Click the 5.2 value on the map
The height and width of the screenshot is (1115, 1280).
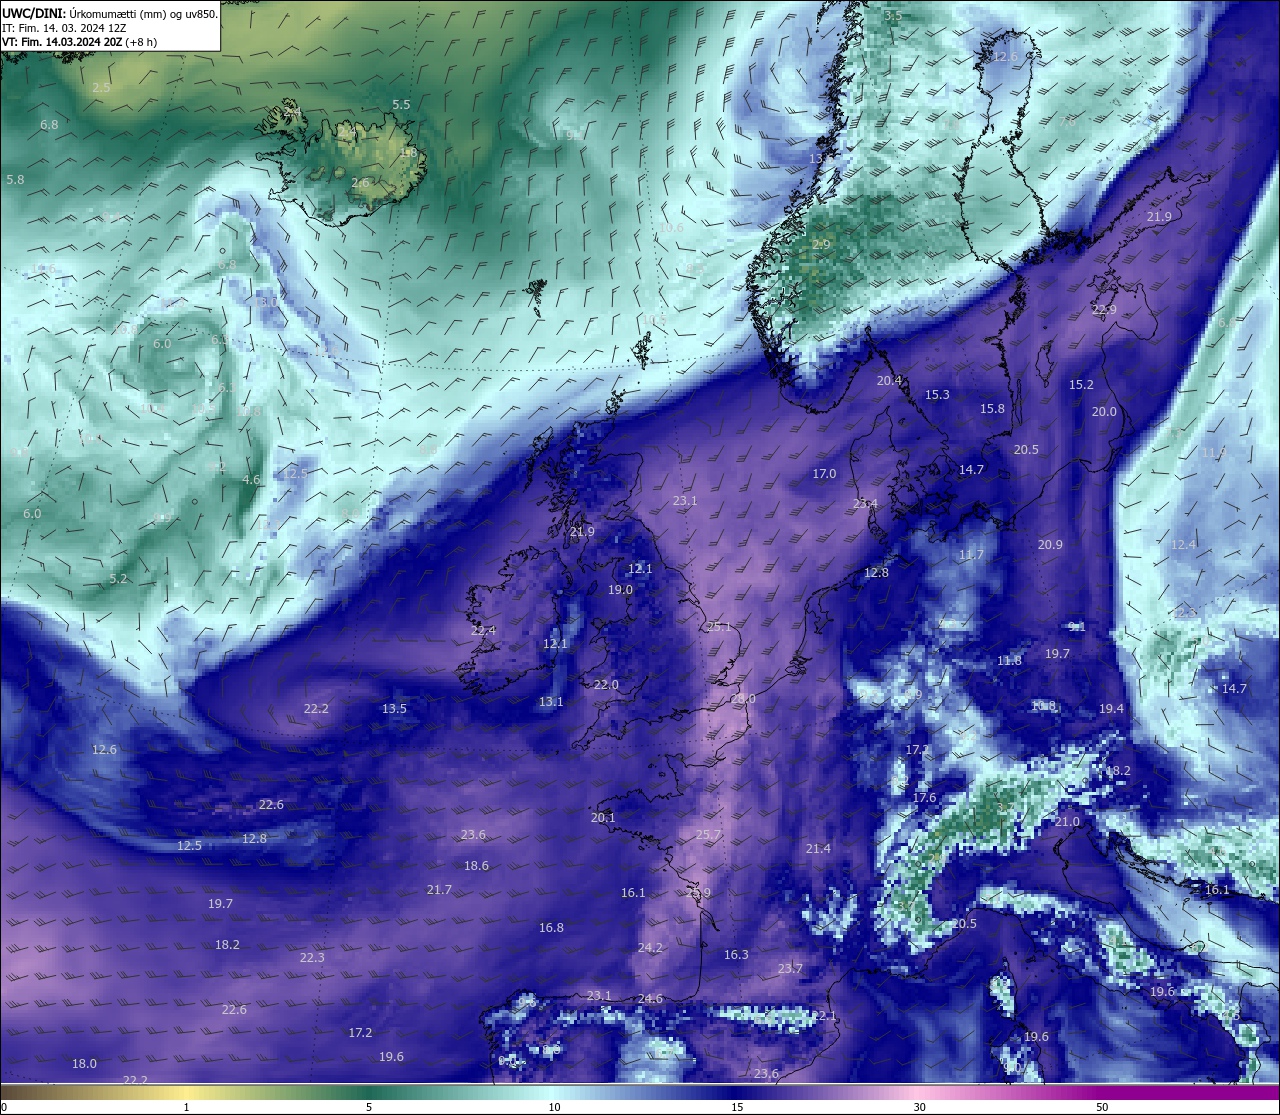(118, 579)
